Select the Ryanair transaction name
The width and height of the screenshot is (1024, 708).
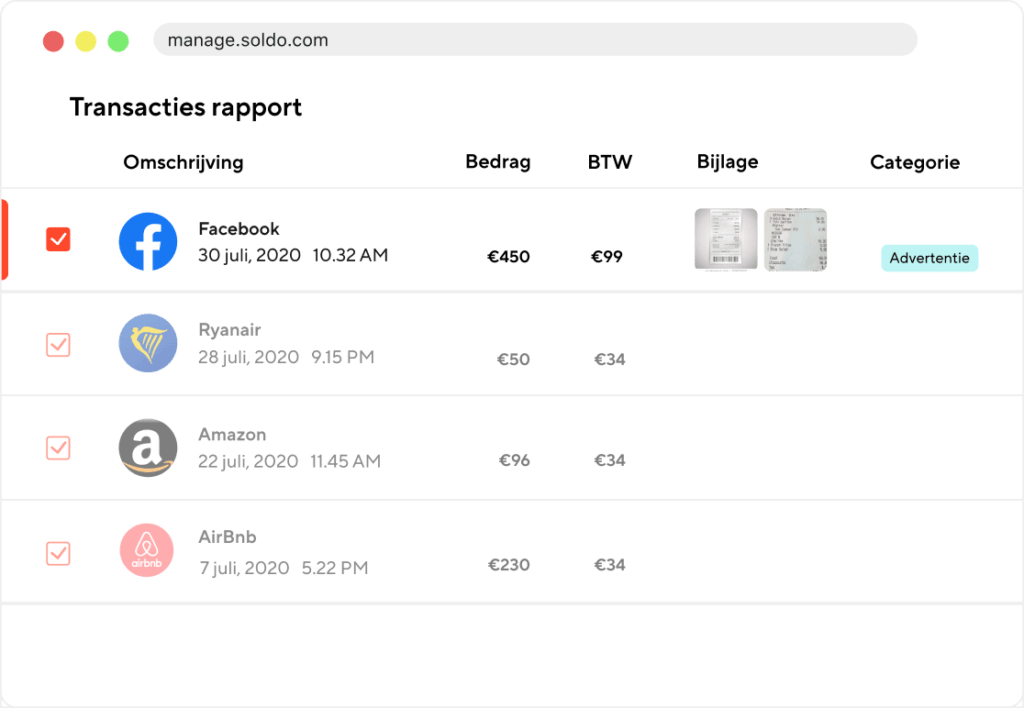pyautogui.click(x=230, y=330)
